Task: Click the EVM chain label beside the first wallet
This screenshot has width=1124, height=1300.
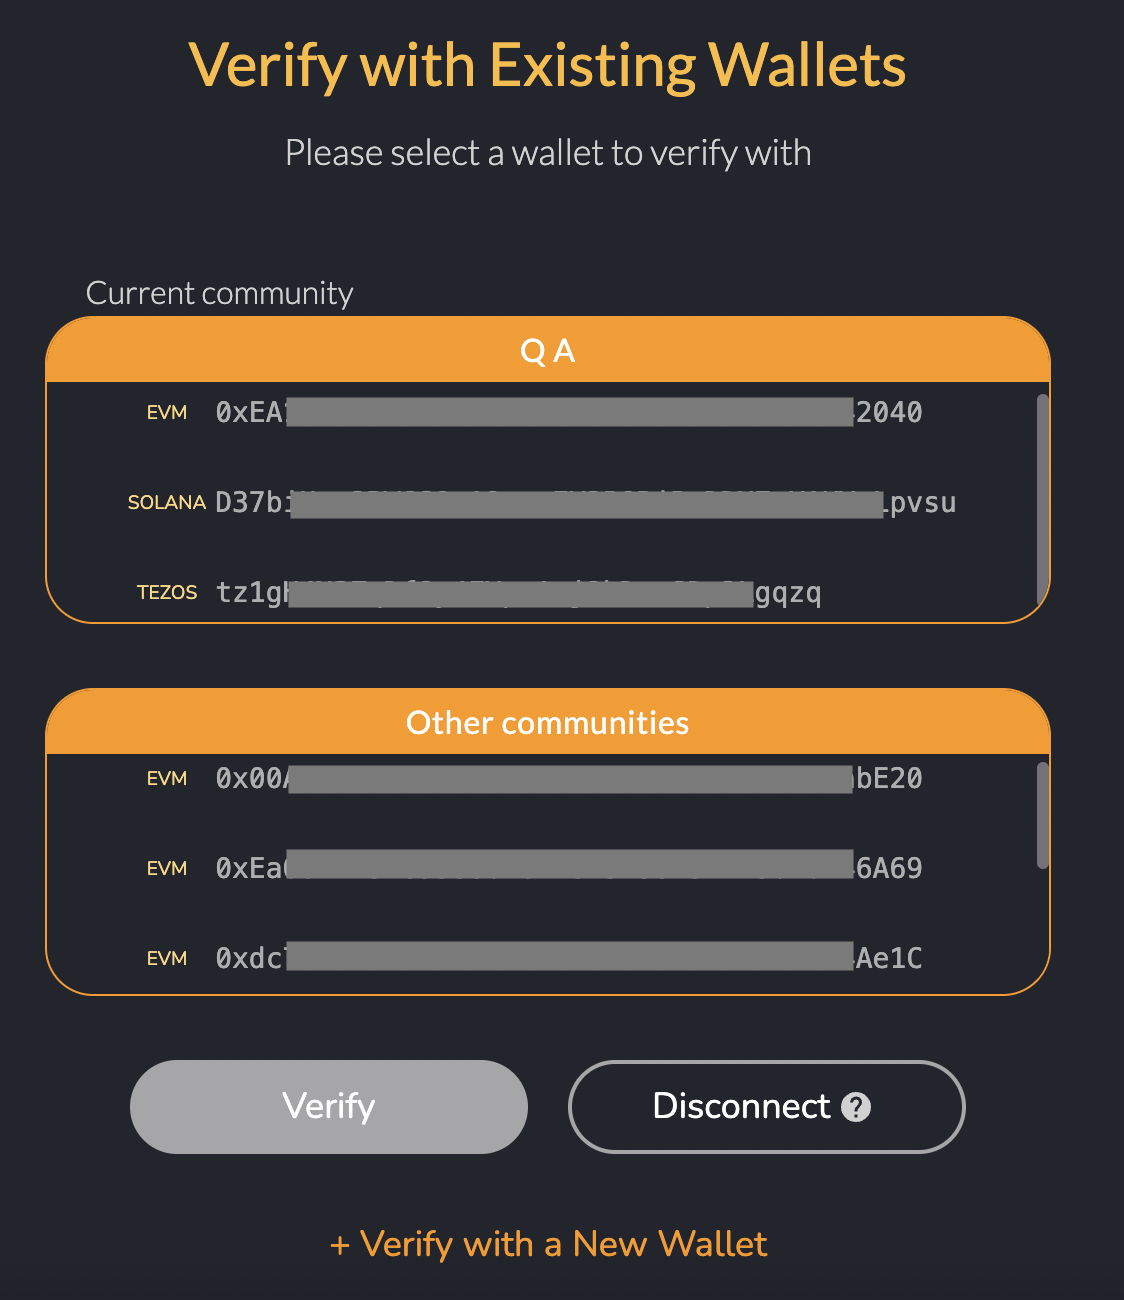Action: (166, 412)
